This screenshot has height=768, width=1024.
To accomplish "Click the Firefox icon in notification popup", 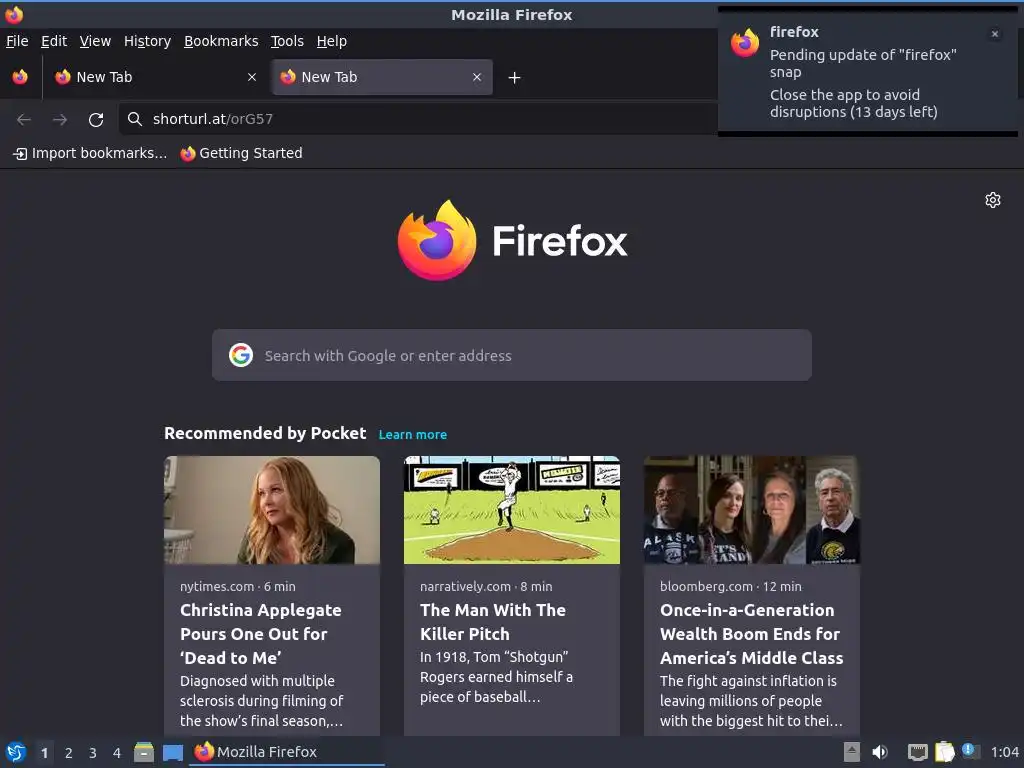I will 745,43.
